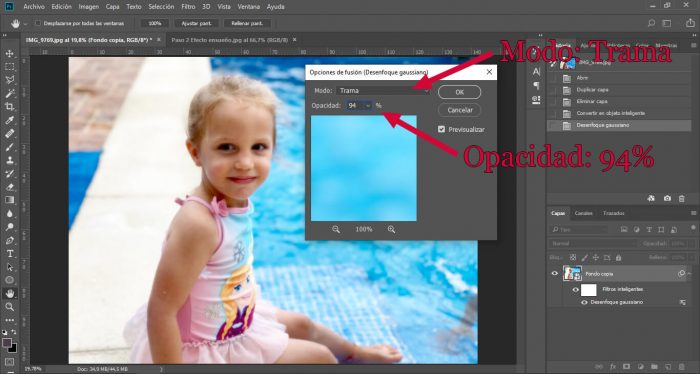700x374 pixels.
Task: Select the Ellipse shape tool
Action: (9, 280)
